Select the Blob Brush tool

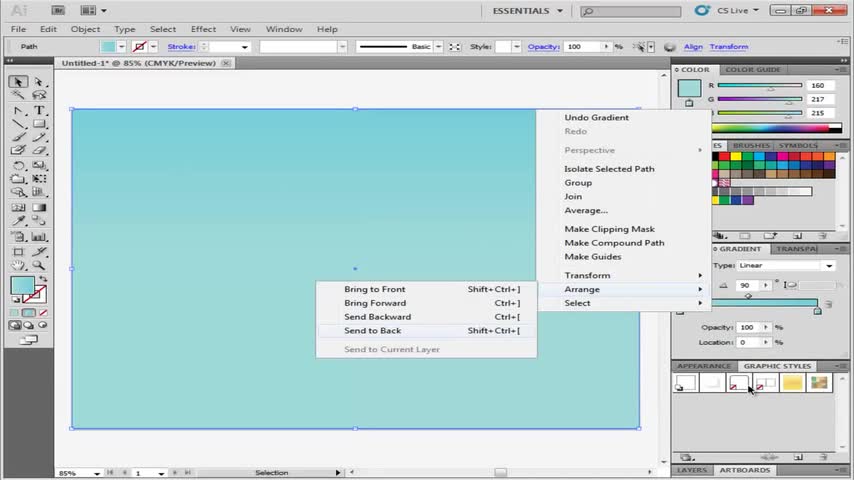click(18, 150)
